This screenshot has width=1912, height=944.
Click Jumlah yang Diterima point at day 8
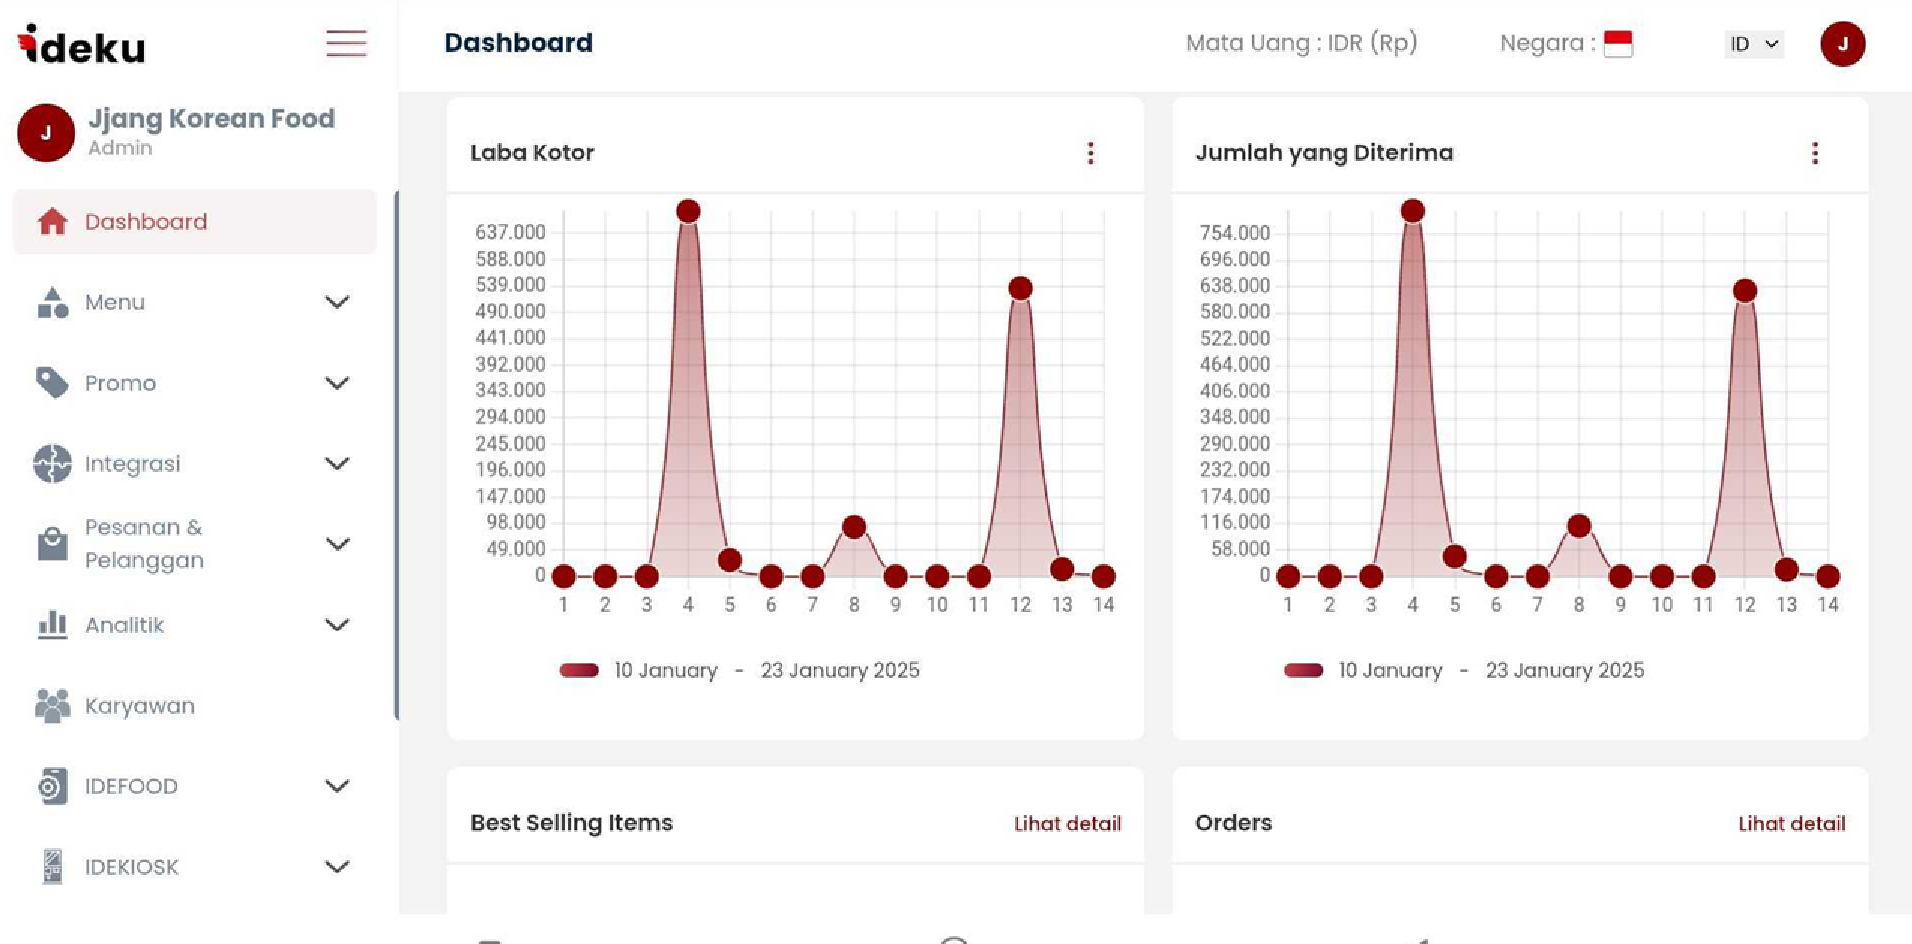coord(1578,526)
